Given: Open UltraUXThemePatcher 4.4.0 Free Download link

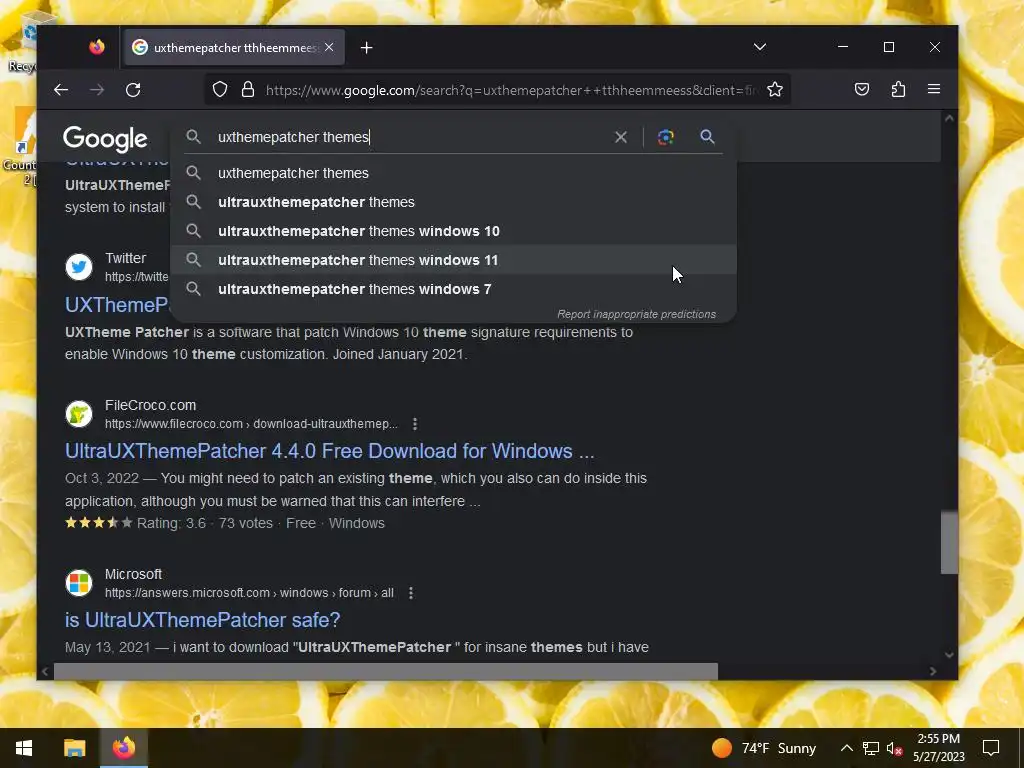Looking at the screenshot, I should click(x=330, y=451).
